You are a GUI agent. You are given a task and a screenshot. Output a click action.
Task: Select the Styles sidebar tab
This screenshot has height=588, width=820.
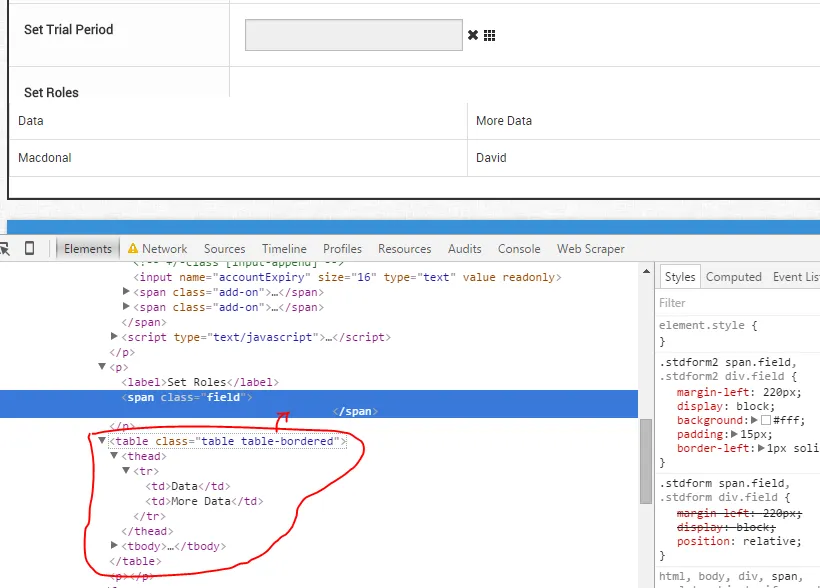680,277
